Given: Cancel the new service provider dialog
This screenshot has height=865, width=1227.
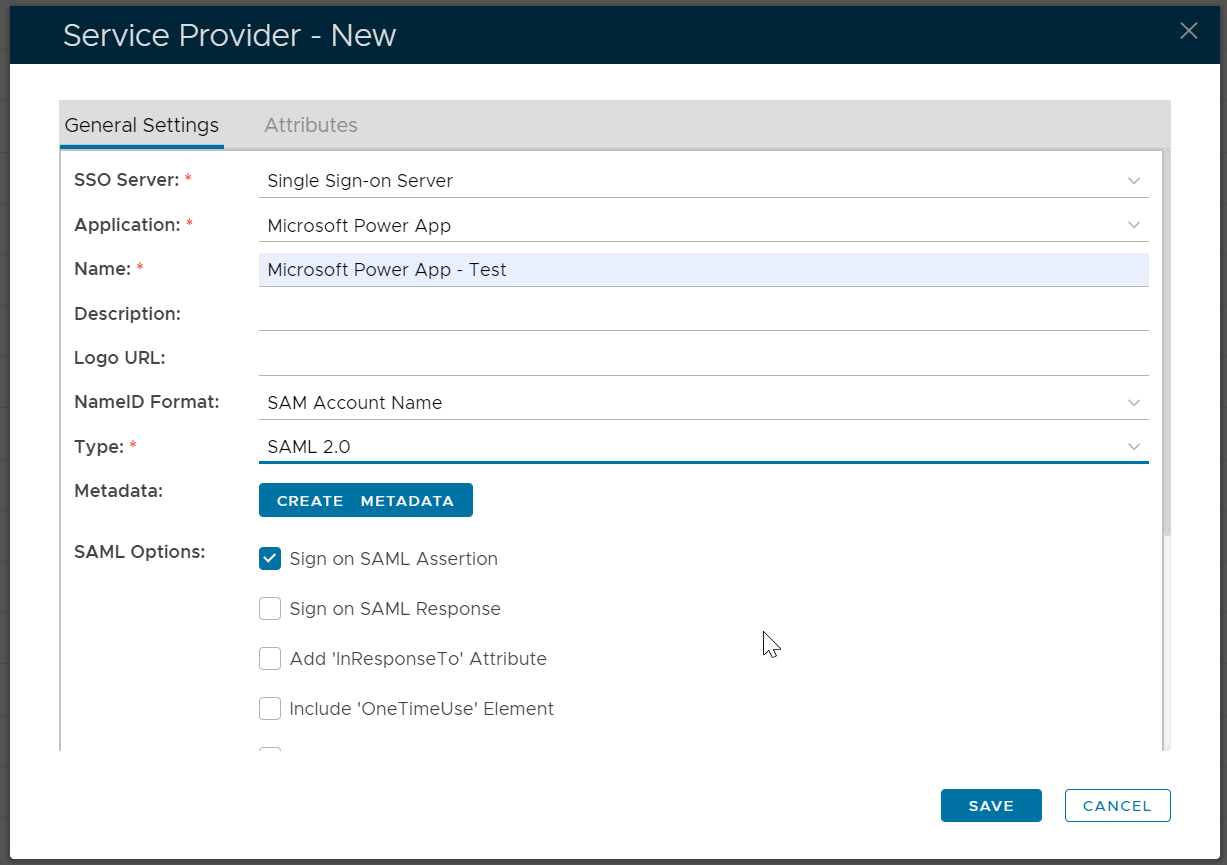Looking at the screenshot, I should coord(1117,806).
